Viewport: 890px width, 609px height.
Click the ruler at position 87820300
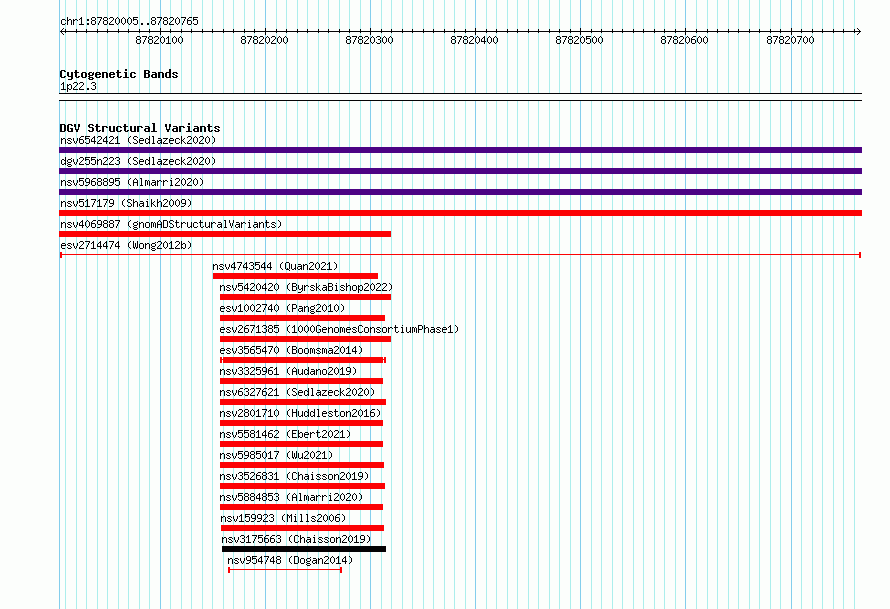[x=370, y=40]
